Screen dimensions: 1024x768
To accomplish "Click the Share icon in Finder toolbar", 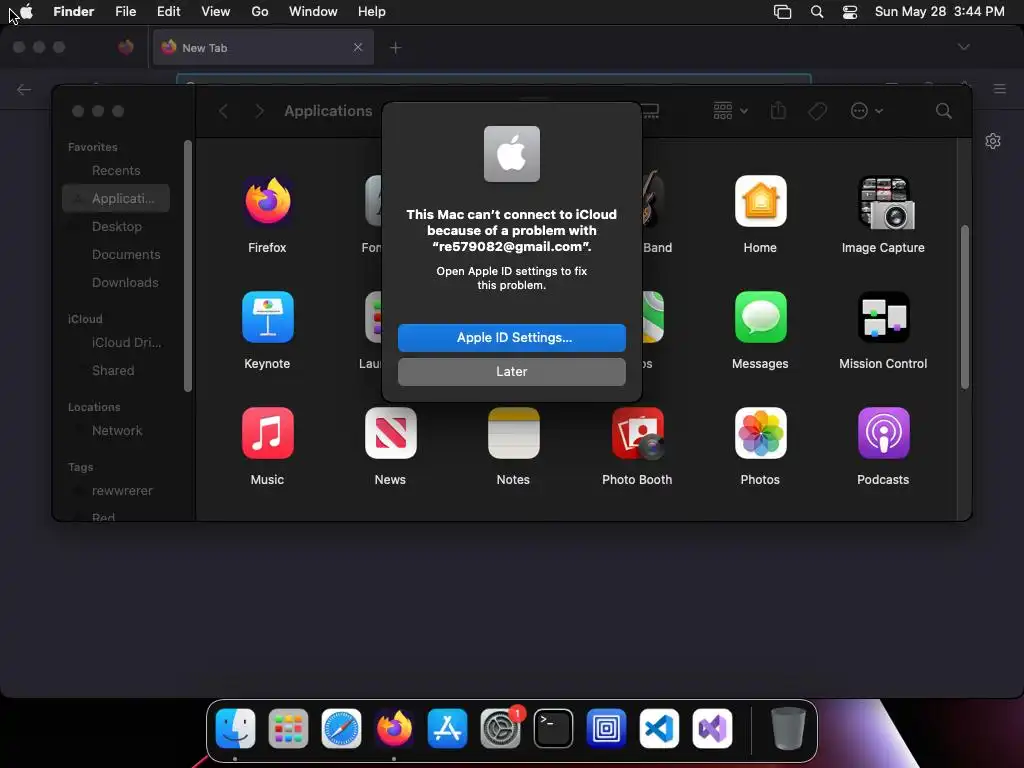I will (x=778, y=110).
